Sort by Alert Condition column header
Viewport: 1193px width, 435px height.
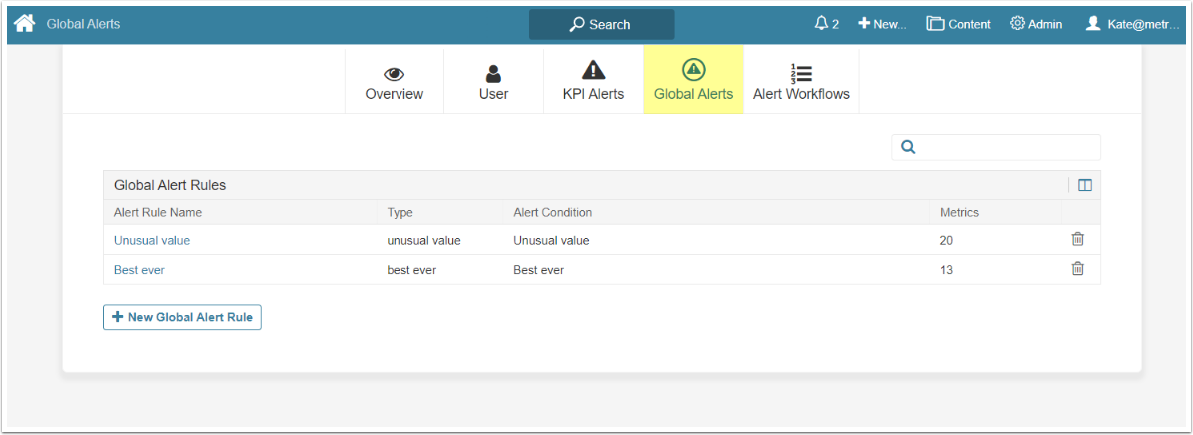[x=552, y=212]
